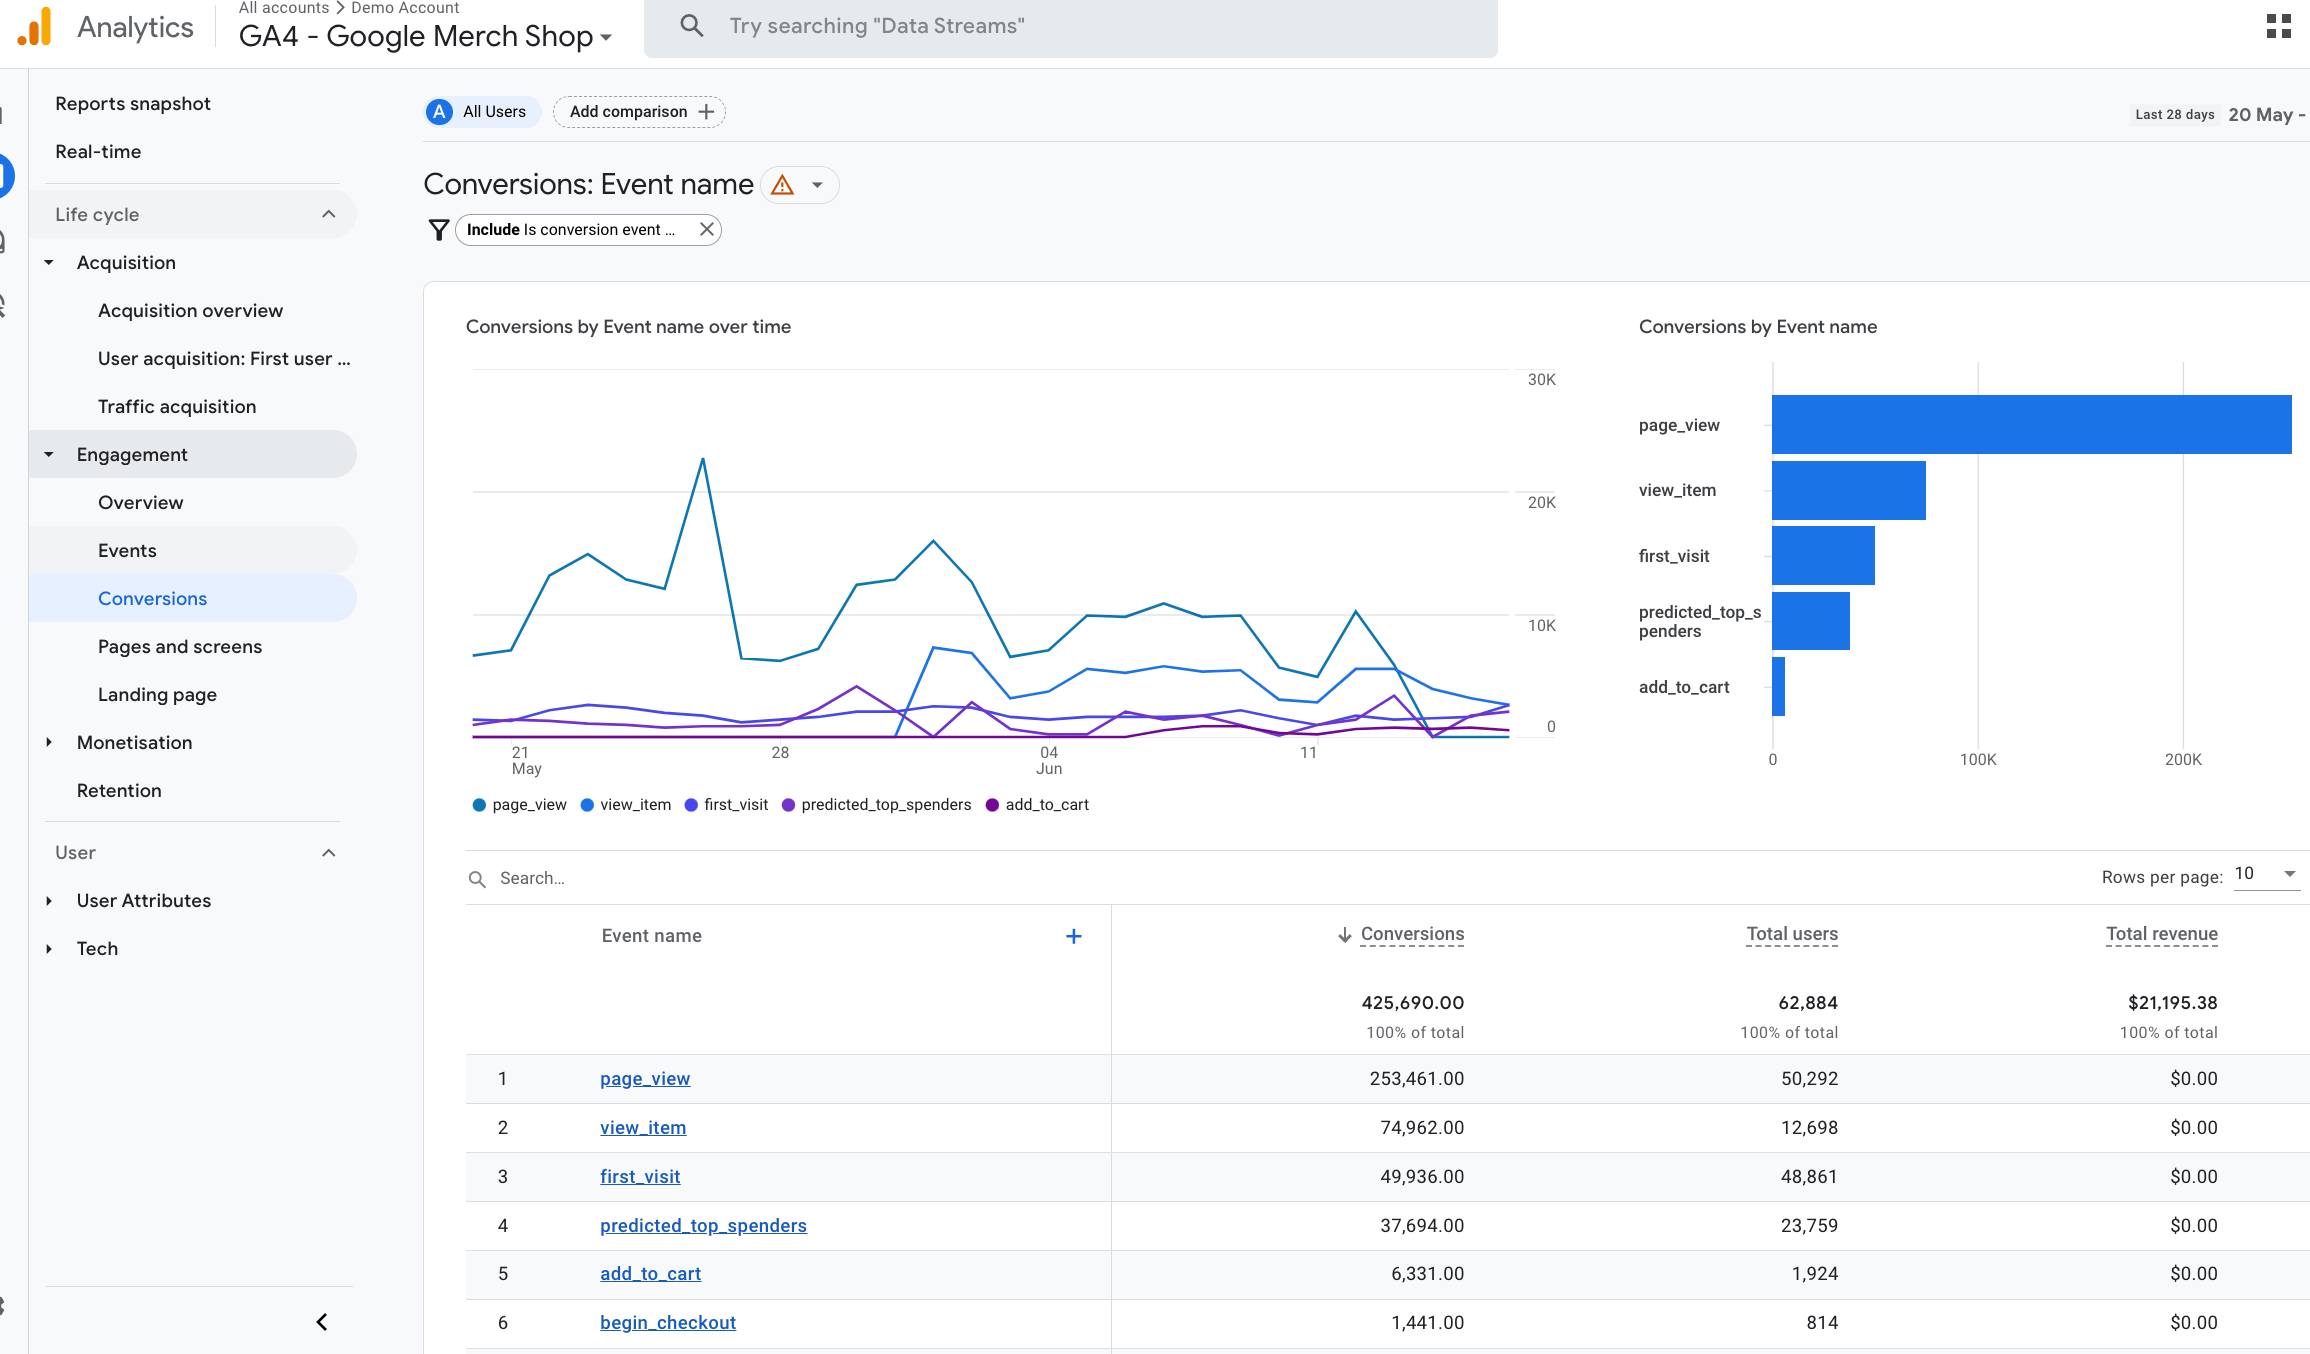Collapse the Life cycle section
The height and width of the screenshot is (1354, 2310).
click(x=328, y=214)
